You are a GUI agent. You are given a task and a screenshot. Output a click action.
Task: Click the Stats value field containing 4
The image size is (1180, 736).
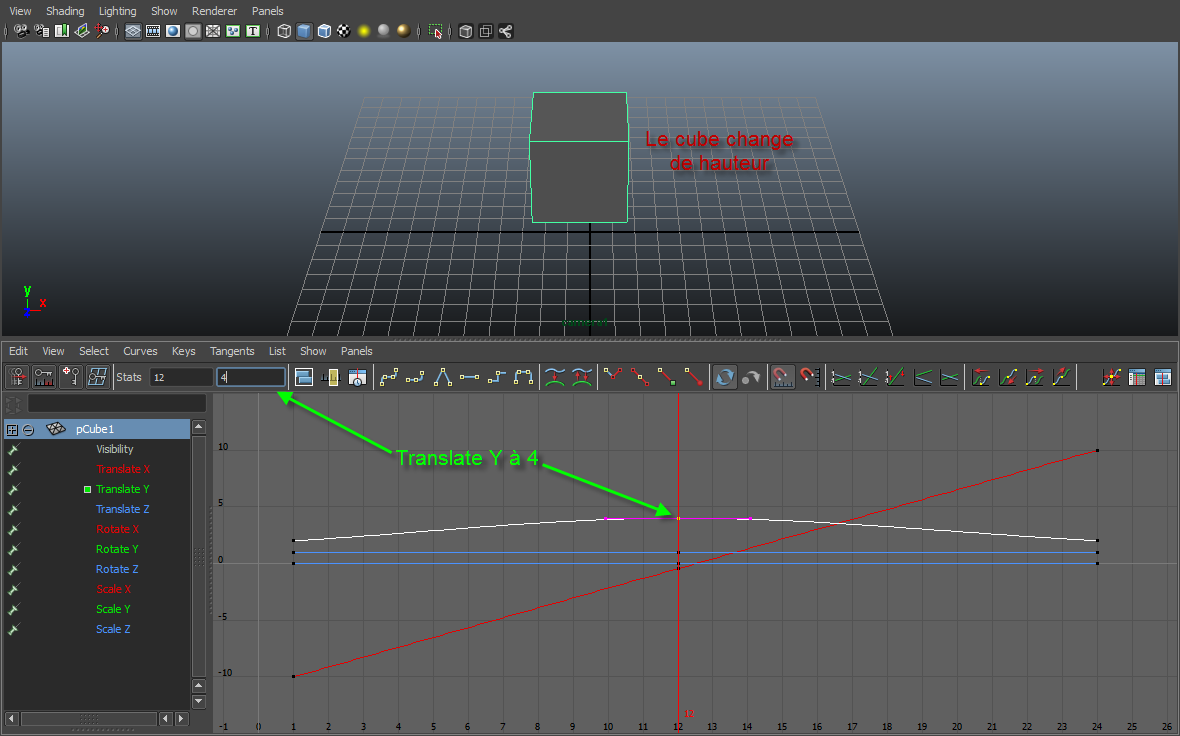pos(250,377)
